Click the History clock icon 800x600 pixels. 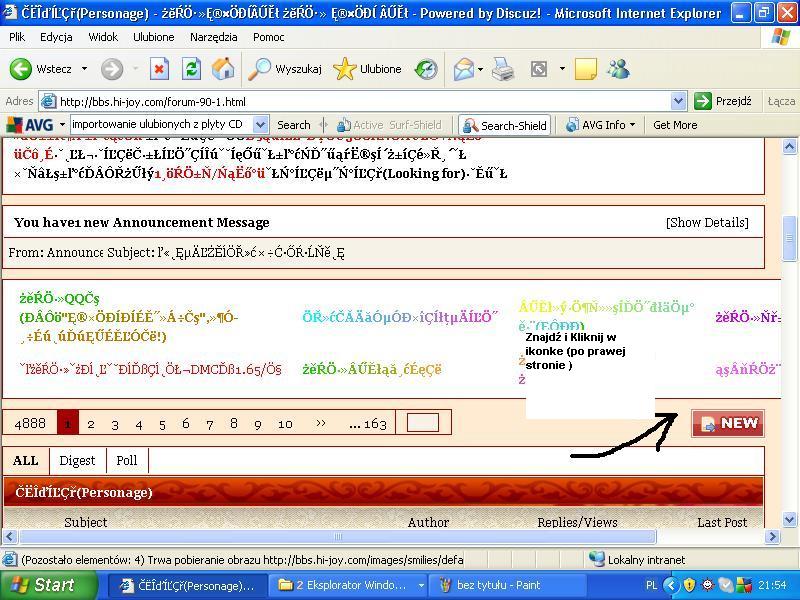coord(427,69)
